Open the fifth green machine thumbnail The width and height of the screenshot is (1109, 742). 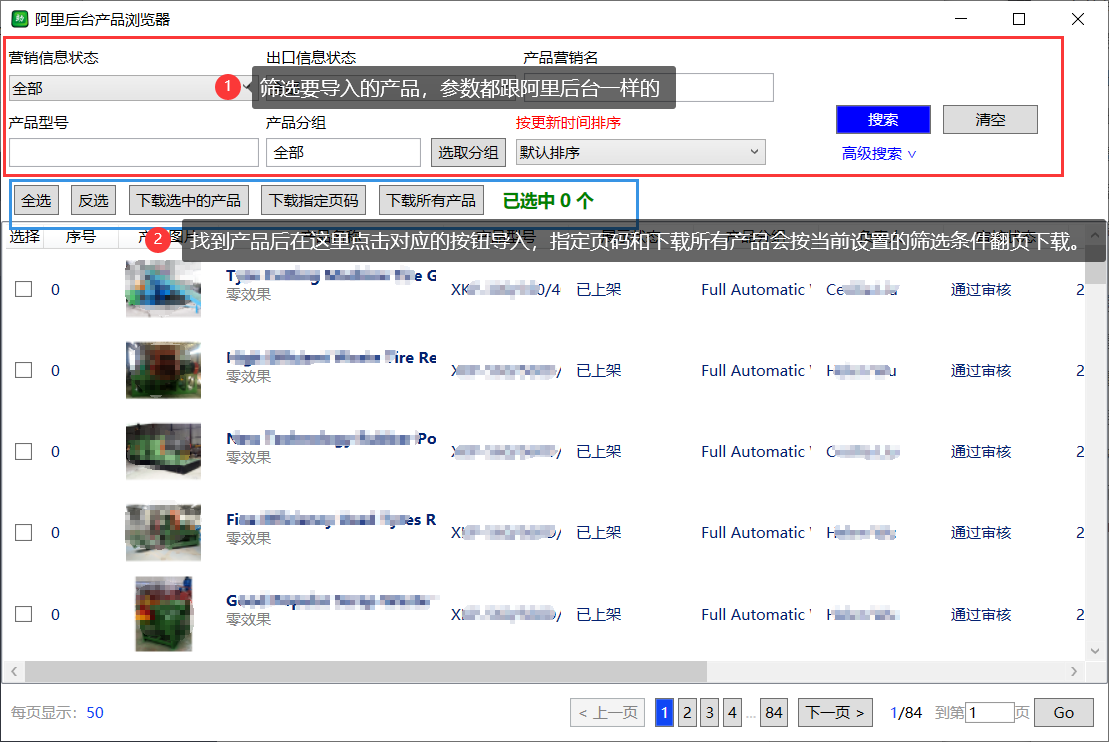tap(163, 614)
